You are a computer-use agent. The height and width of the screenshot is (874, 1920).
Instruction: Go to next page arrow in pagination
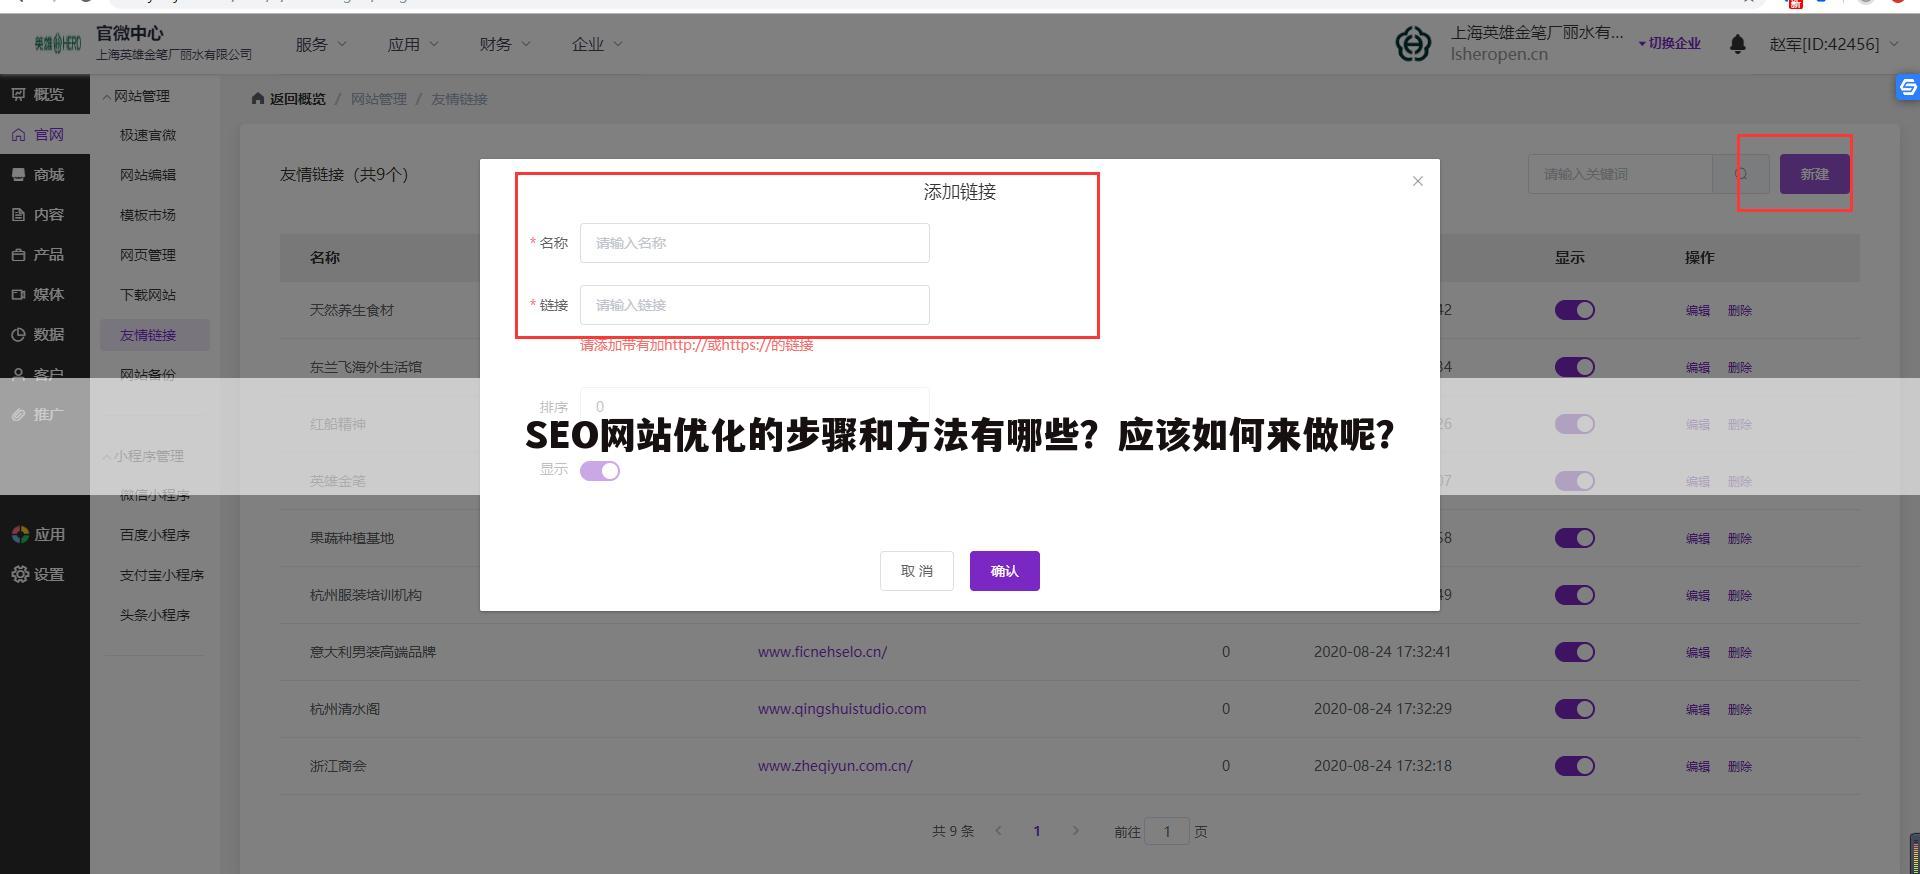(1075, 831)
